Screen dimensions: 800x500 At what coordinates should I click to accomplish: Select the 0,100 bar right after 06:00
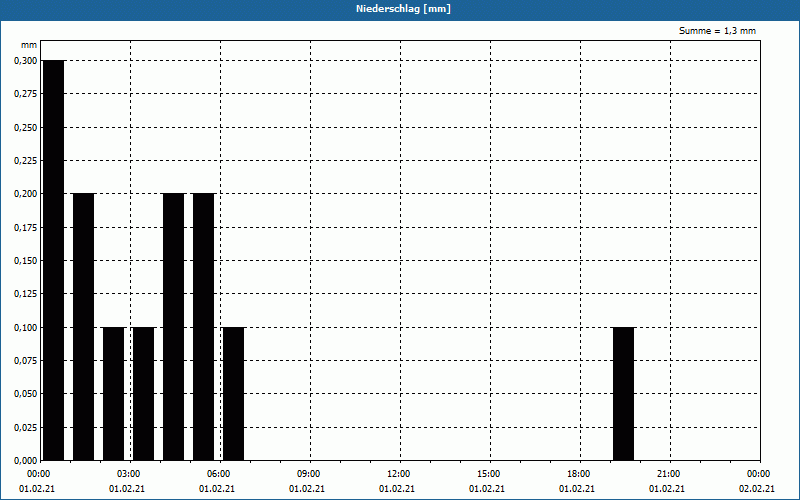pos(234,394)
